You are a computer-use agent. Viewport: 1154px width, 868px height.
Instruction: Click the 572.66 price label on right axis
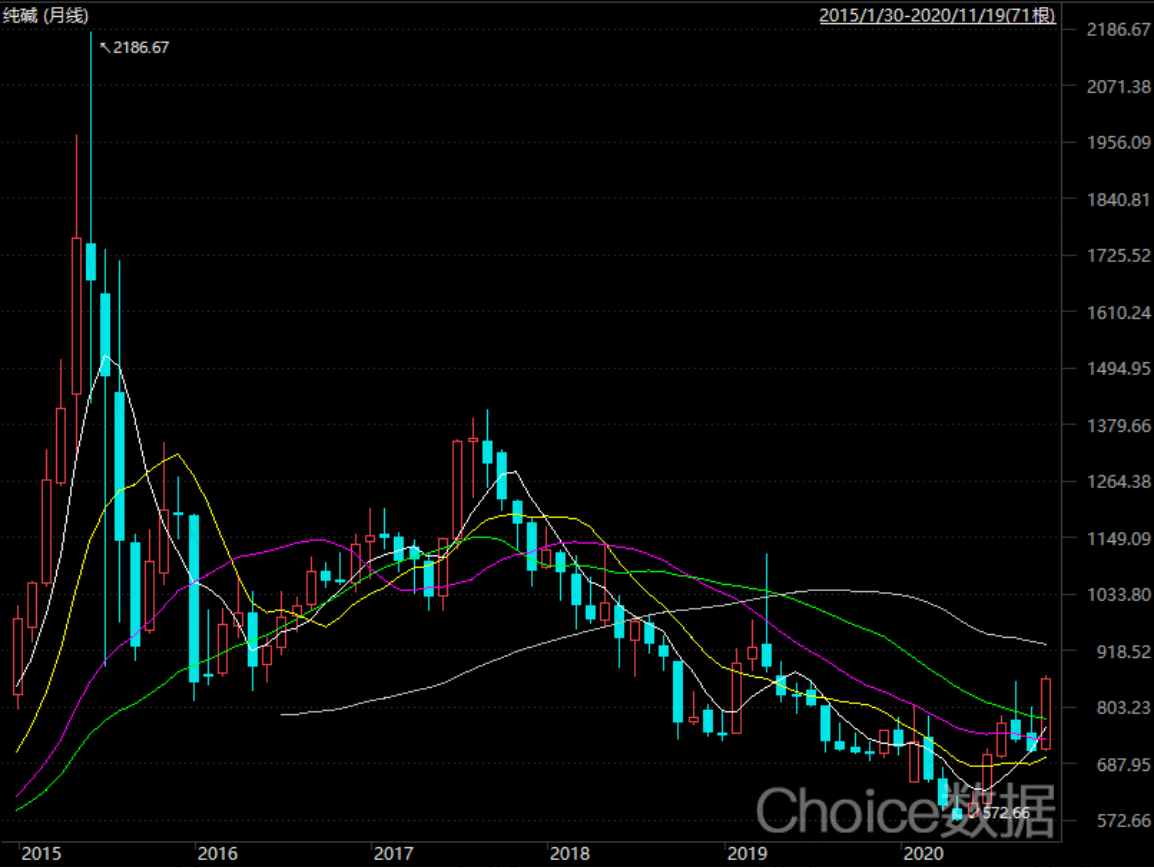pos(1123,821)
